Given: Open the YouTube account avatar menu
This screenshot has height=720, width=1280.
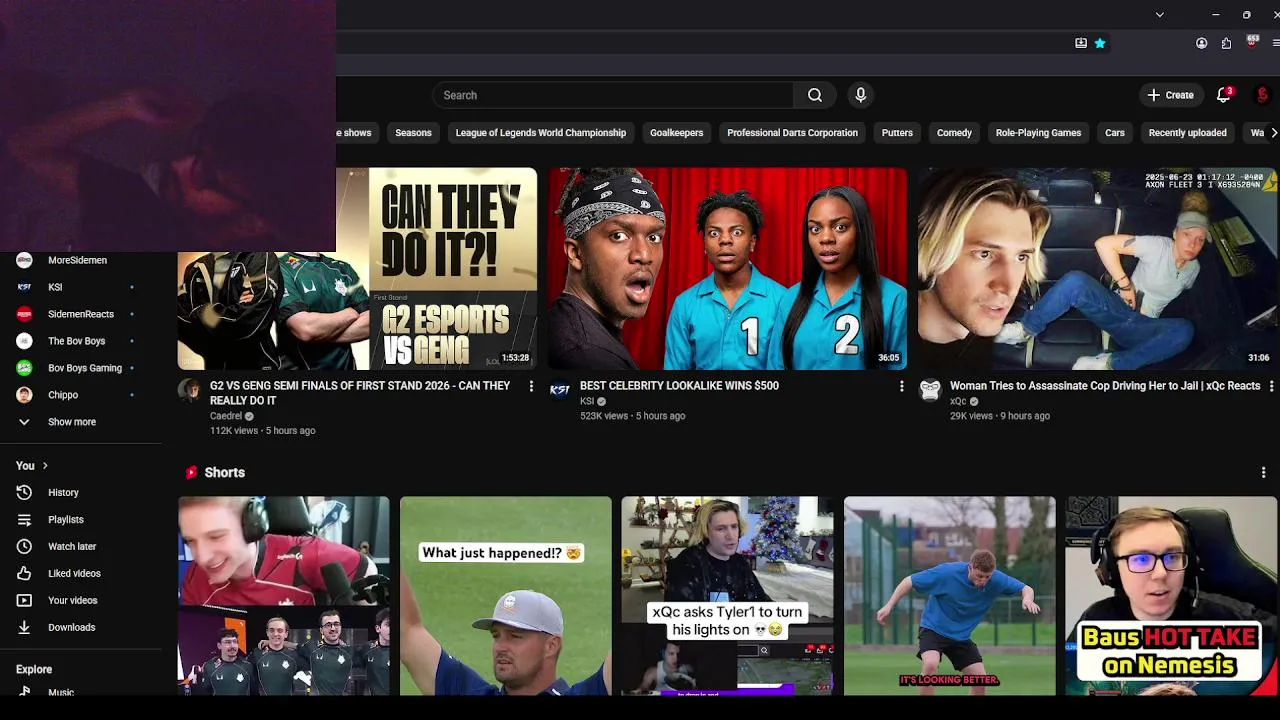Looking at the screenshot, I should pyautogui.click(x=1263, y=95).
